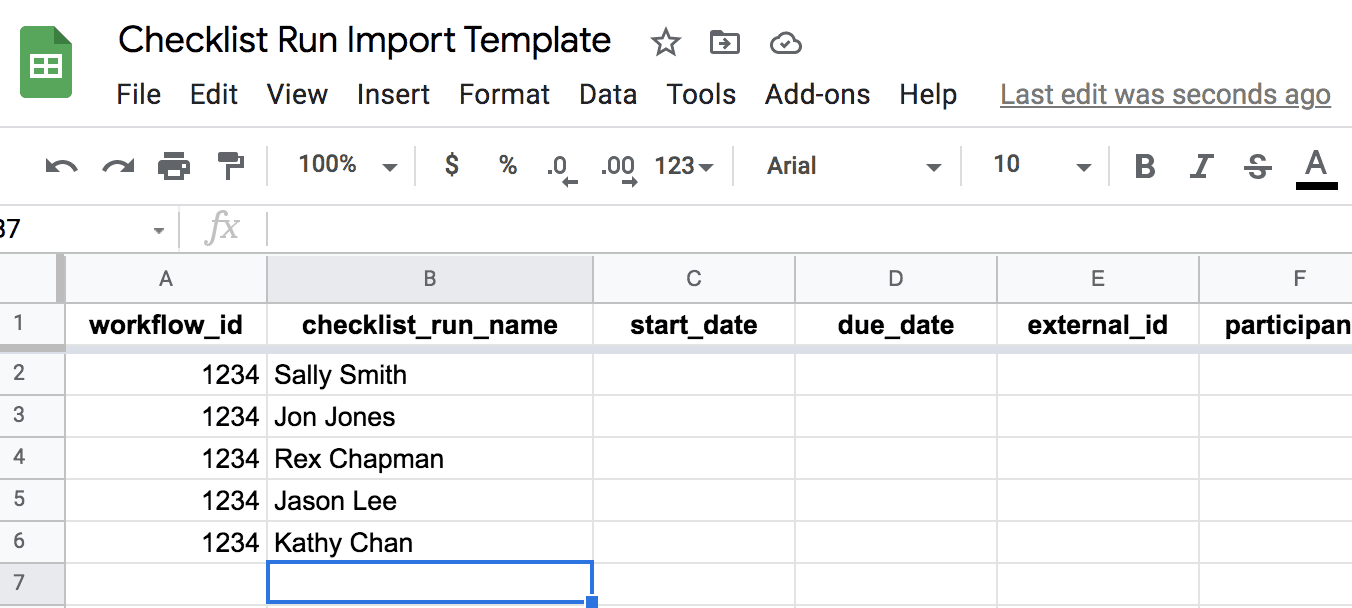Select row 7 header

coord(32,584)
